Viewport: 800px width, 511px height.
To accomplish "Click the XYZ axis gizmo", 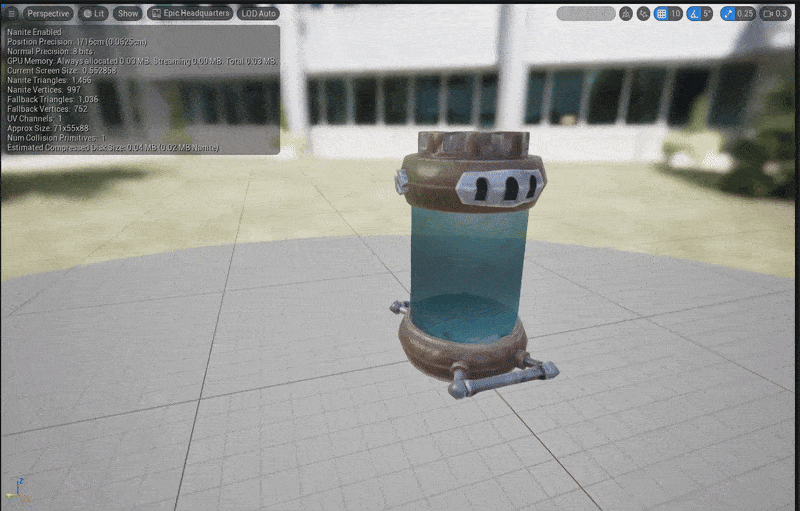I will click(18, 491).
